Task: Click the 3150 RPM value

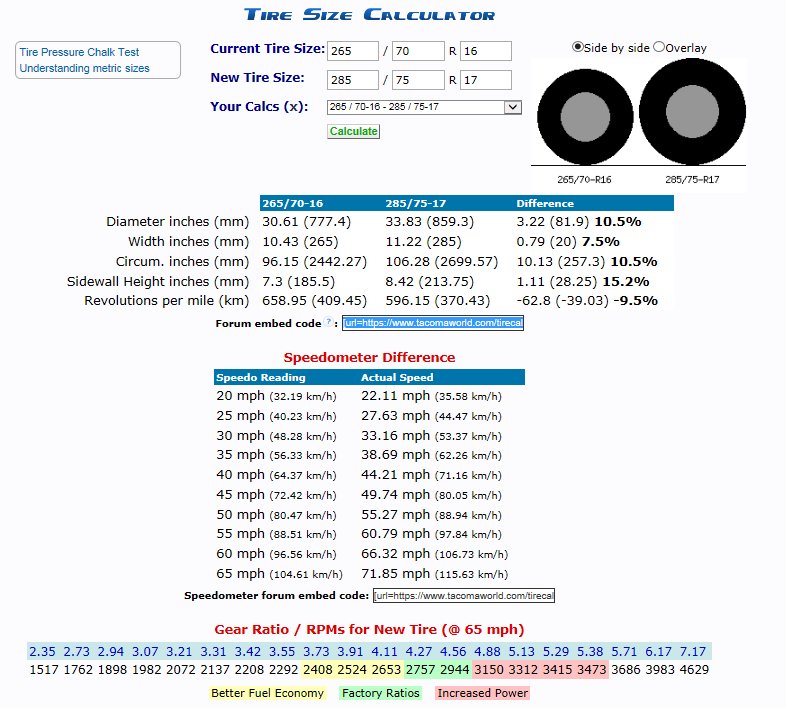Action: 488,670
